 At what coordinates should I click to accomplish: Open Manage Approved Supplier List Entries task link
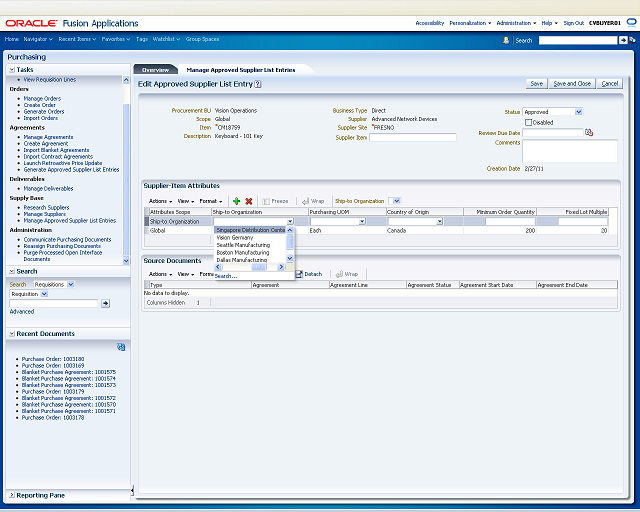point(69,220)
